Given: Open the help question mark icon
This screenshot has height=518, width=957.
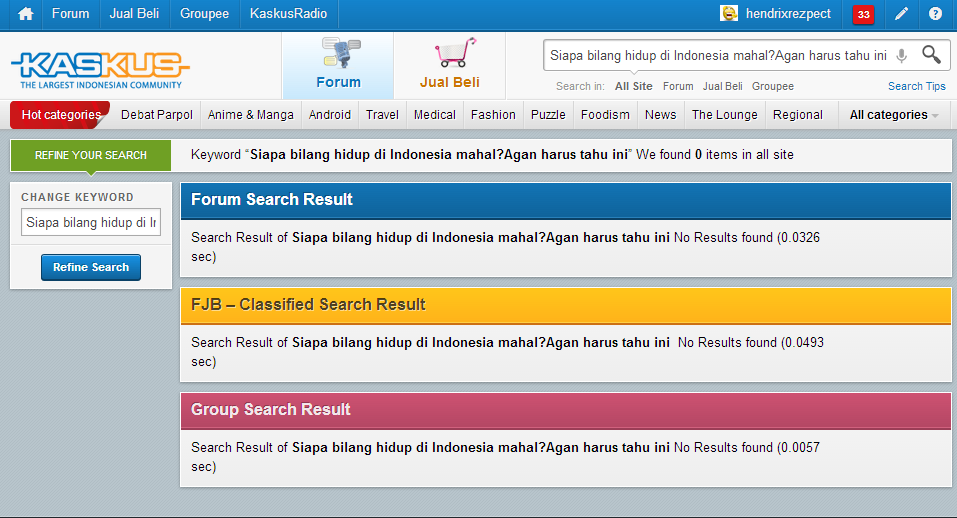Looking at the screenshot, I should (x=935, y=13).
